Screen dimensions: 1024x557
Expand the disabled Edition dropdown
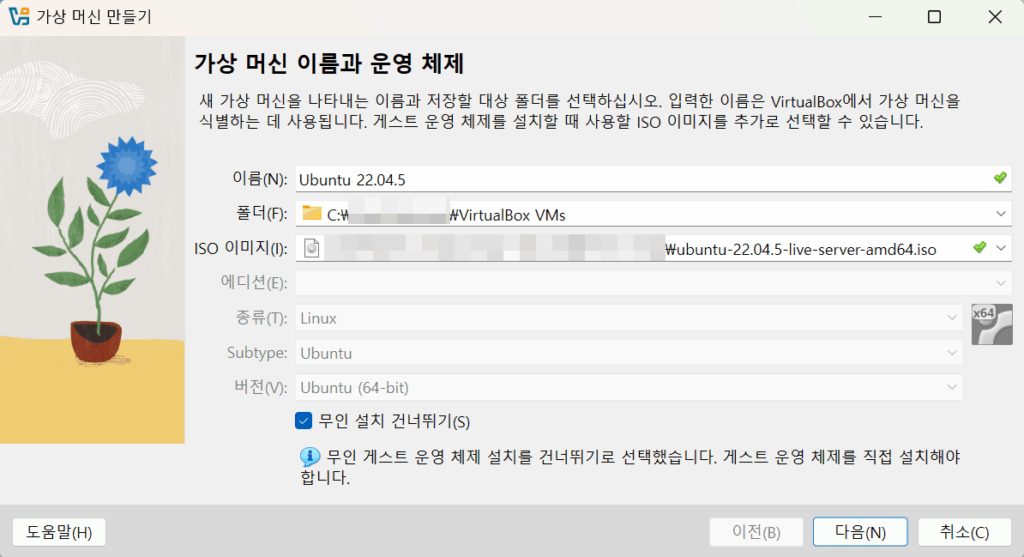(1000, 283)
